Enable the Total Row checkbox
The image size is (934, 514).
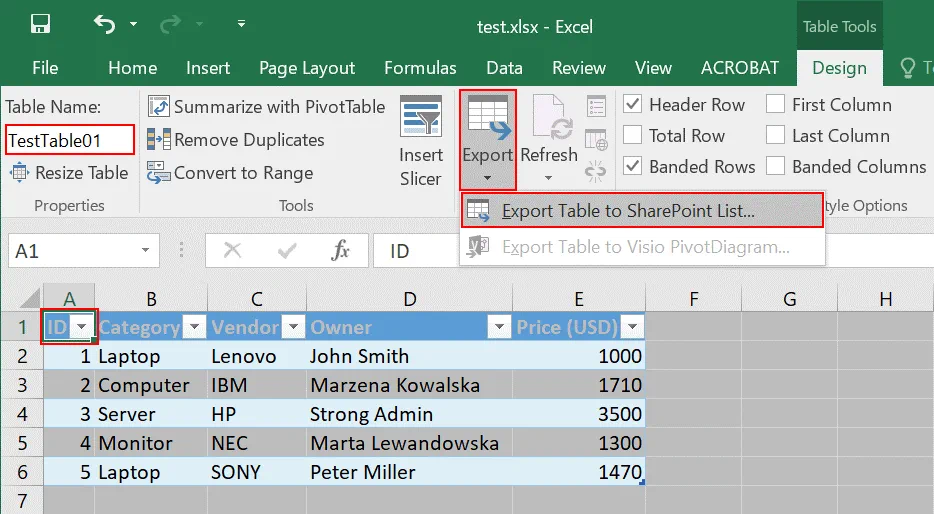coord(633,135)
